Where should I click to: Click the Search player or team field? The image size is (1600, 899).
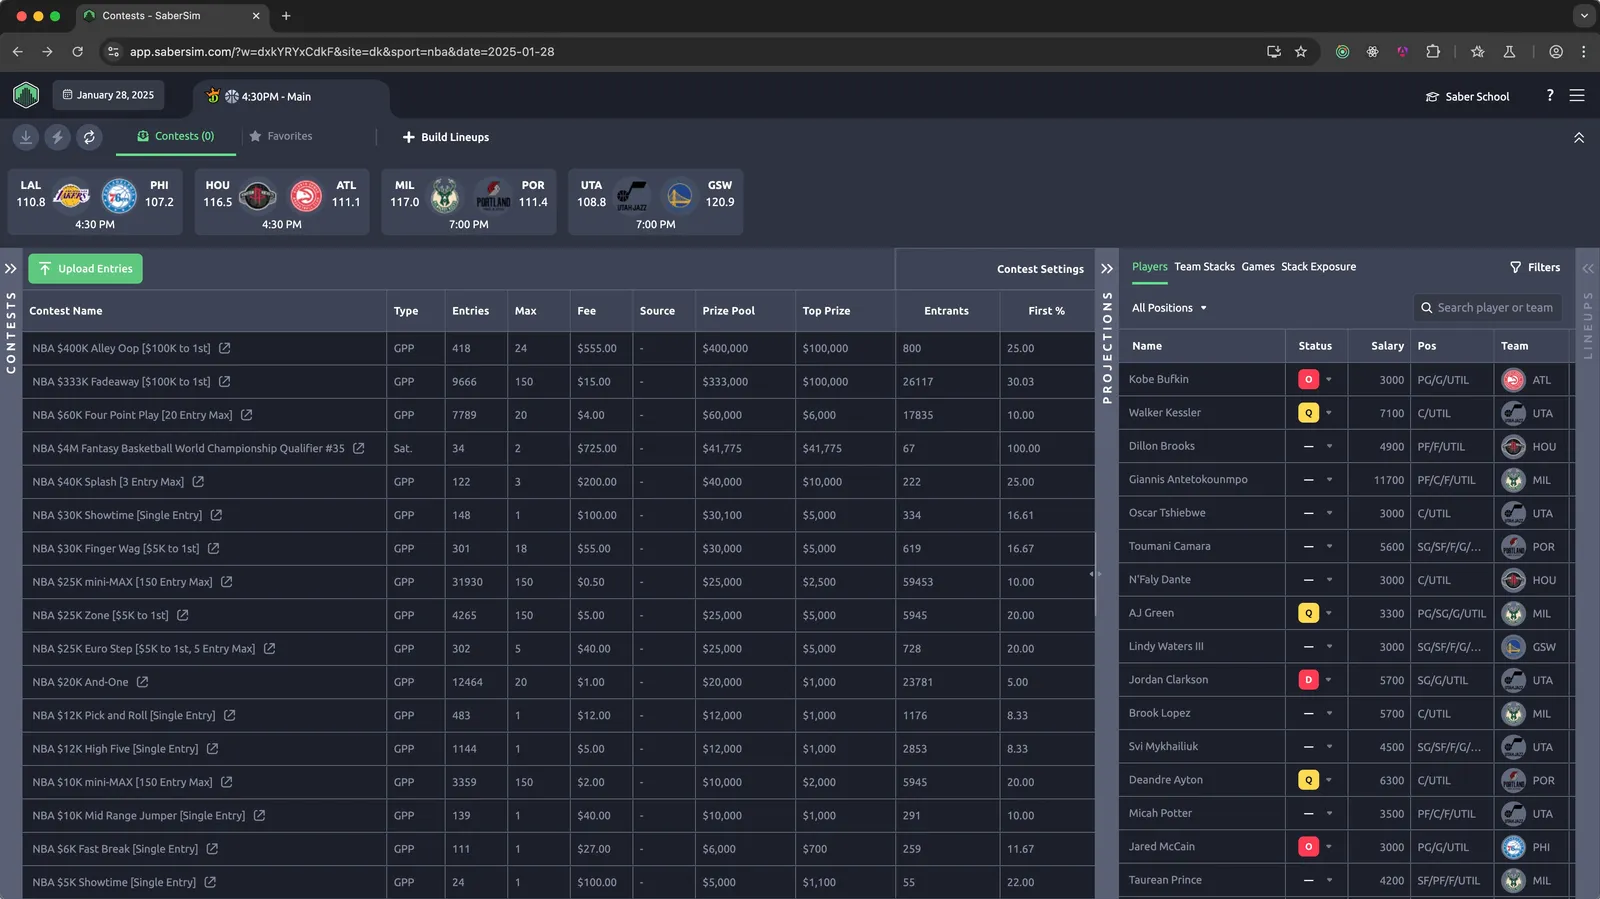(1487, 308)
